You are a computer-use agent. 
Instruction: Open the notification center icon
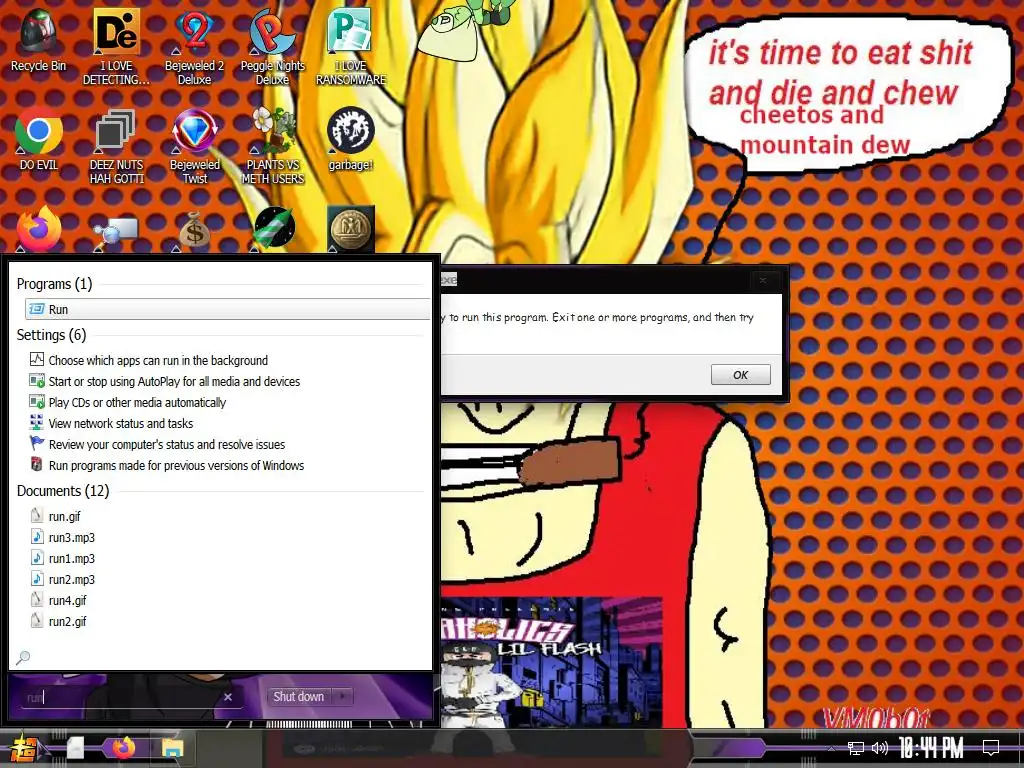[991, 748]
